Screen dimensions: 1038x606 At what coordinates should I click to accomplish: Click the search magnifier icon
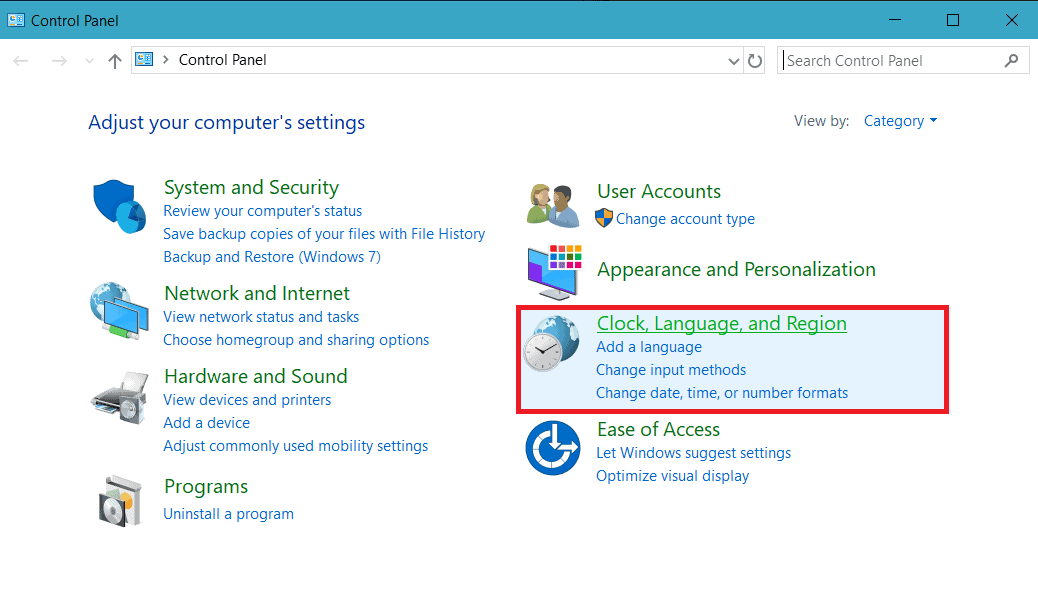point(1011,61)
